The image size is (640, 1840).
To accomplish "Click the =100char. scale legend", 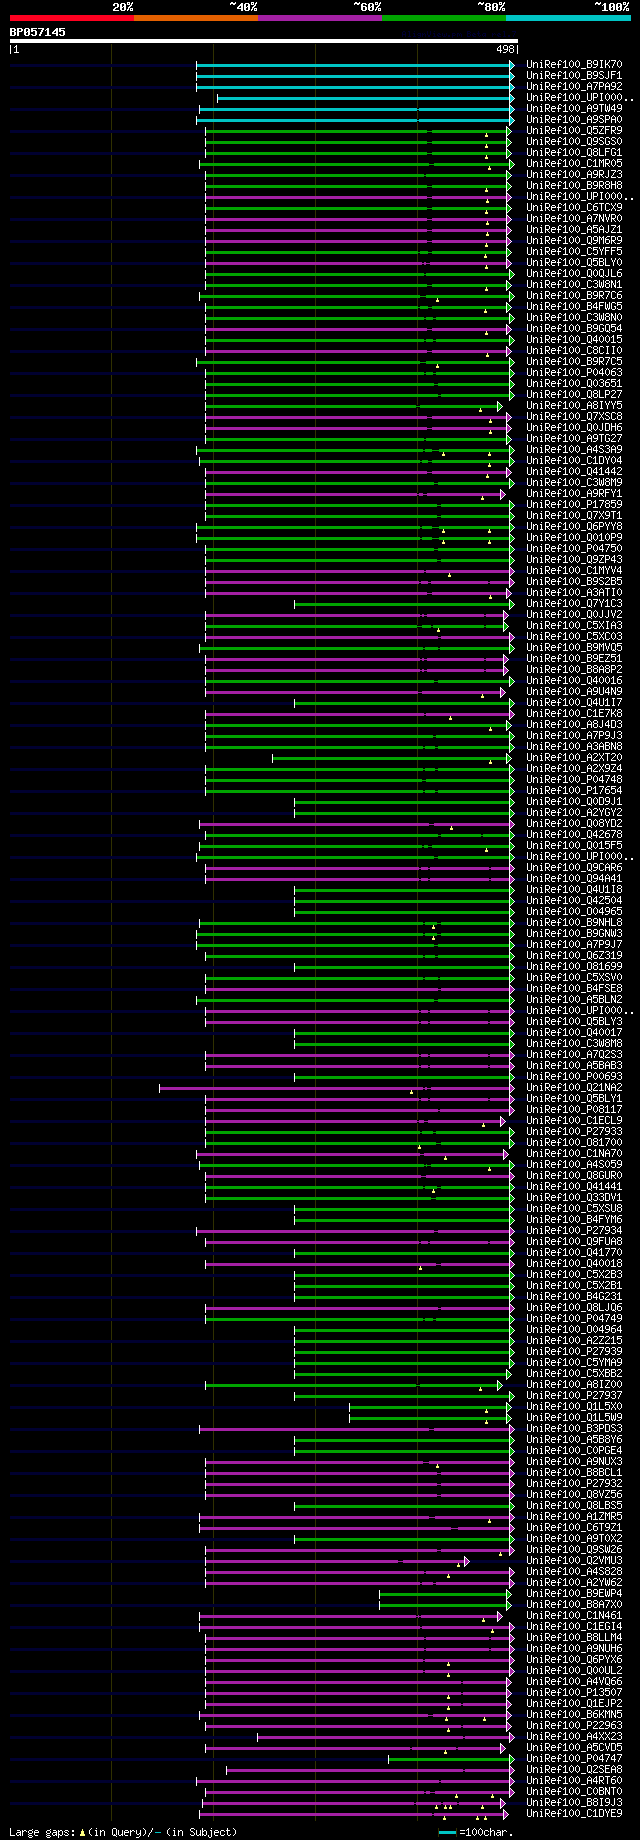I will [x=476, y=1832].
